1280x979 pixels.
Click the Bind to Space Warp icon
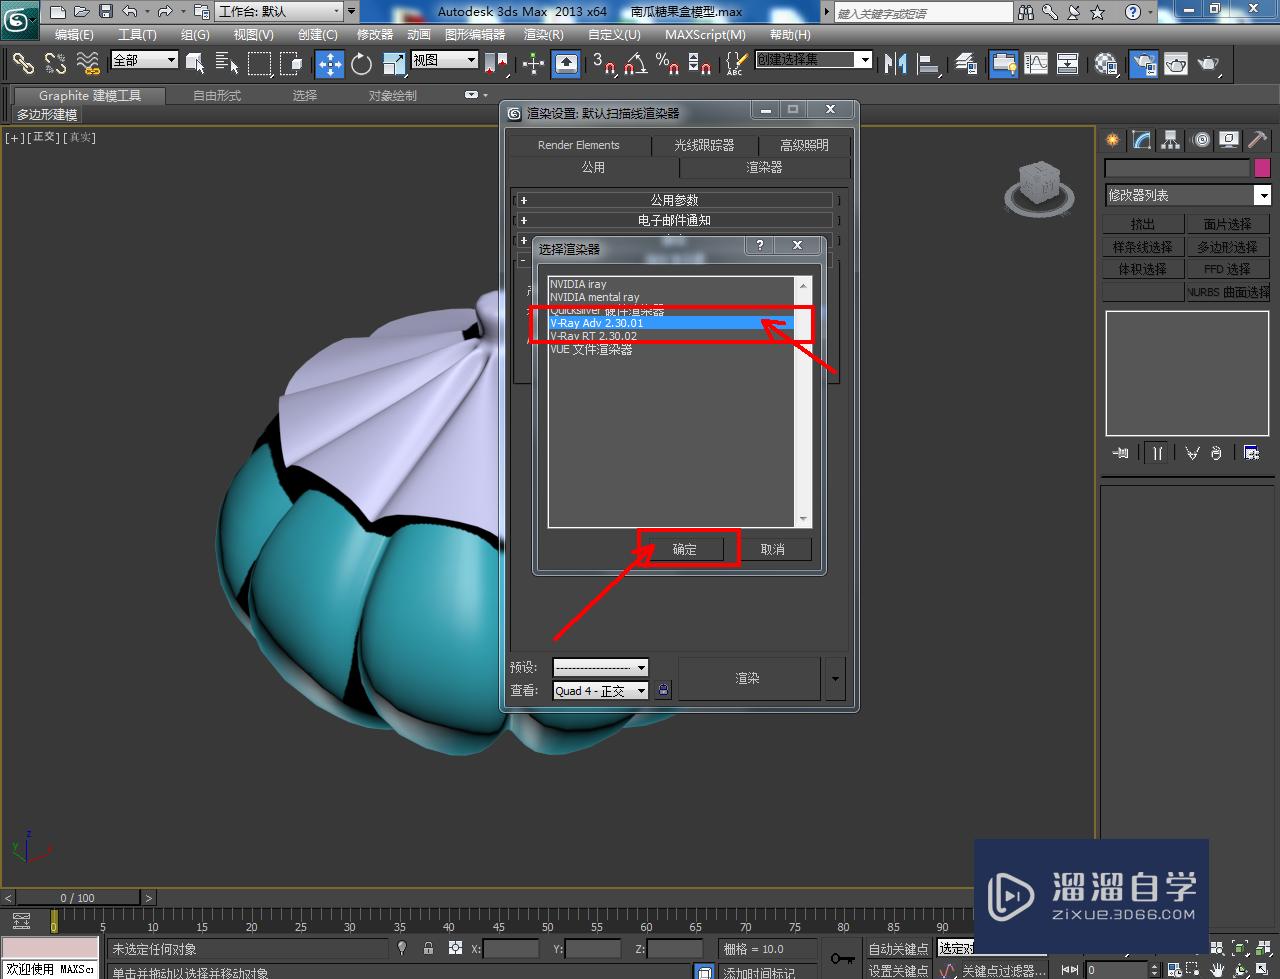coord(88,64)
